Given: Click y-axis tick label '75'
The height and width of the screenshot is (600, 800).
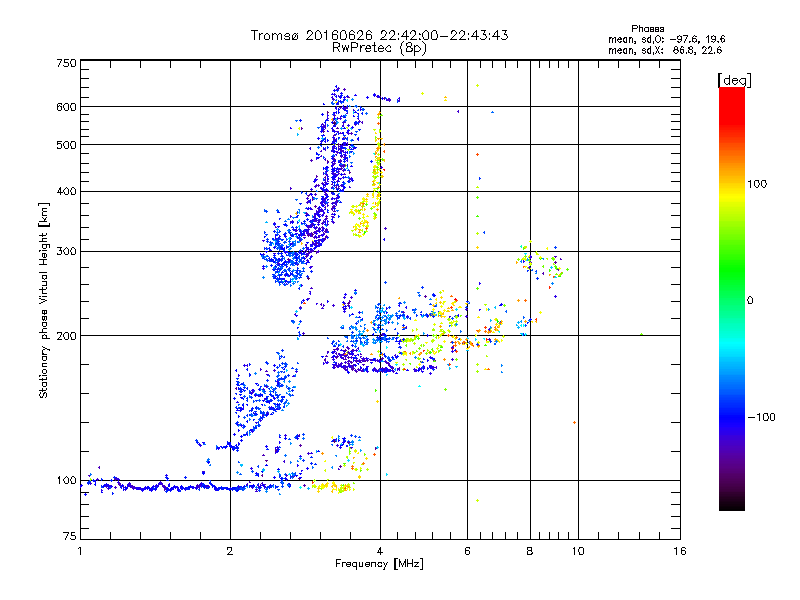Looking at the screenshot, I should tap(70, 536).
